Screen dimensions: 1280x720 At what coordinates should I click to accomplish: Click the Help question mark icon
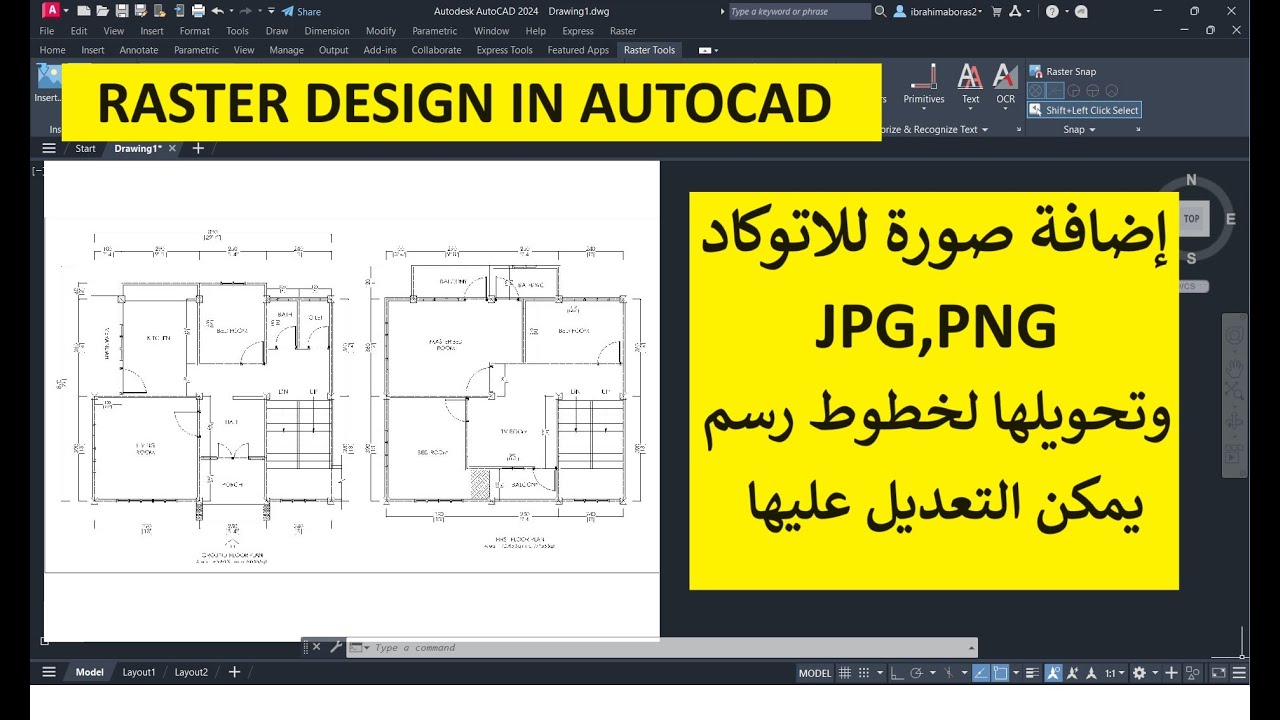click(1052, 11)
